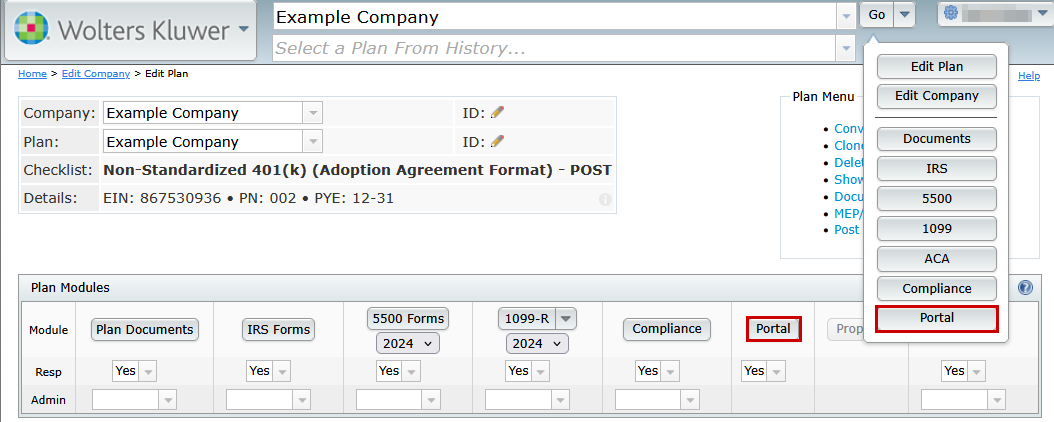This screenshot has height=422, width=1054.
Task: Click the Wolters Kluwer logo menu
Action: click(130, 30)
